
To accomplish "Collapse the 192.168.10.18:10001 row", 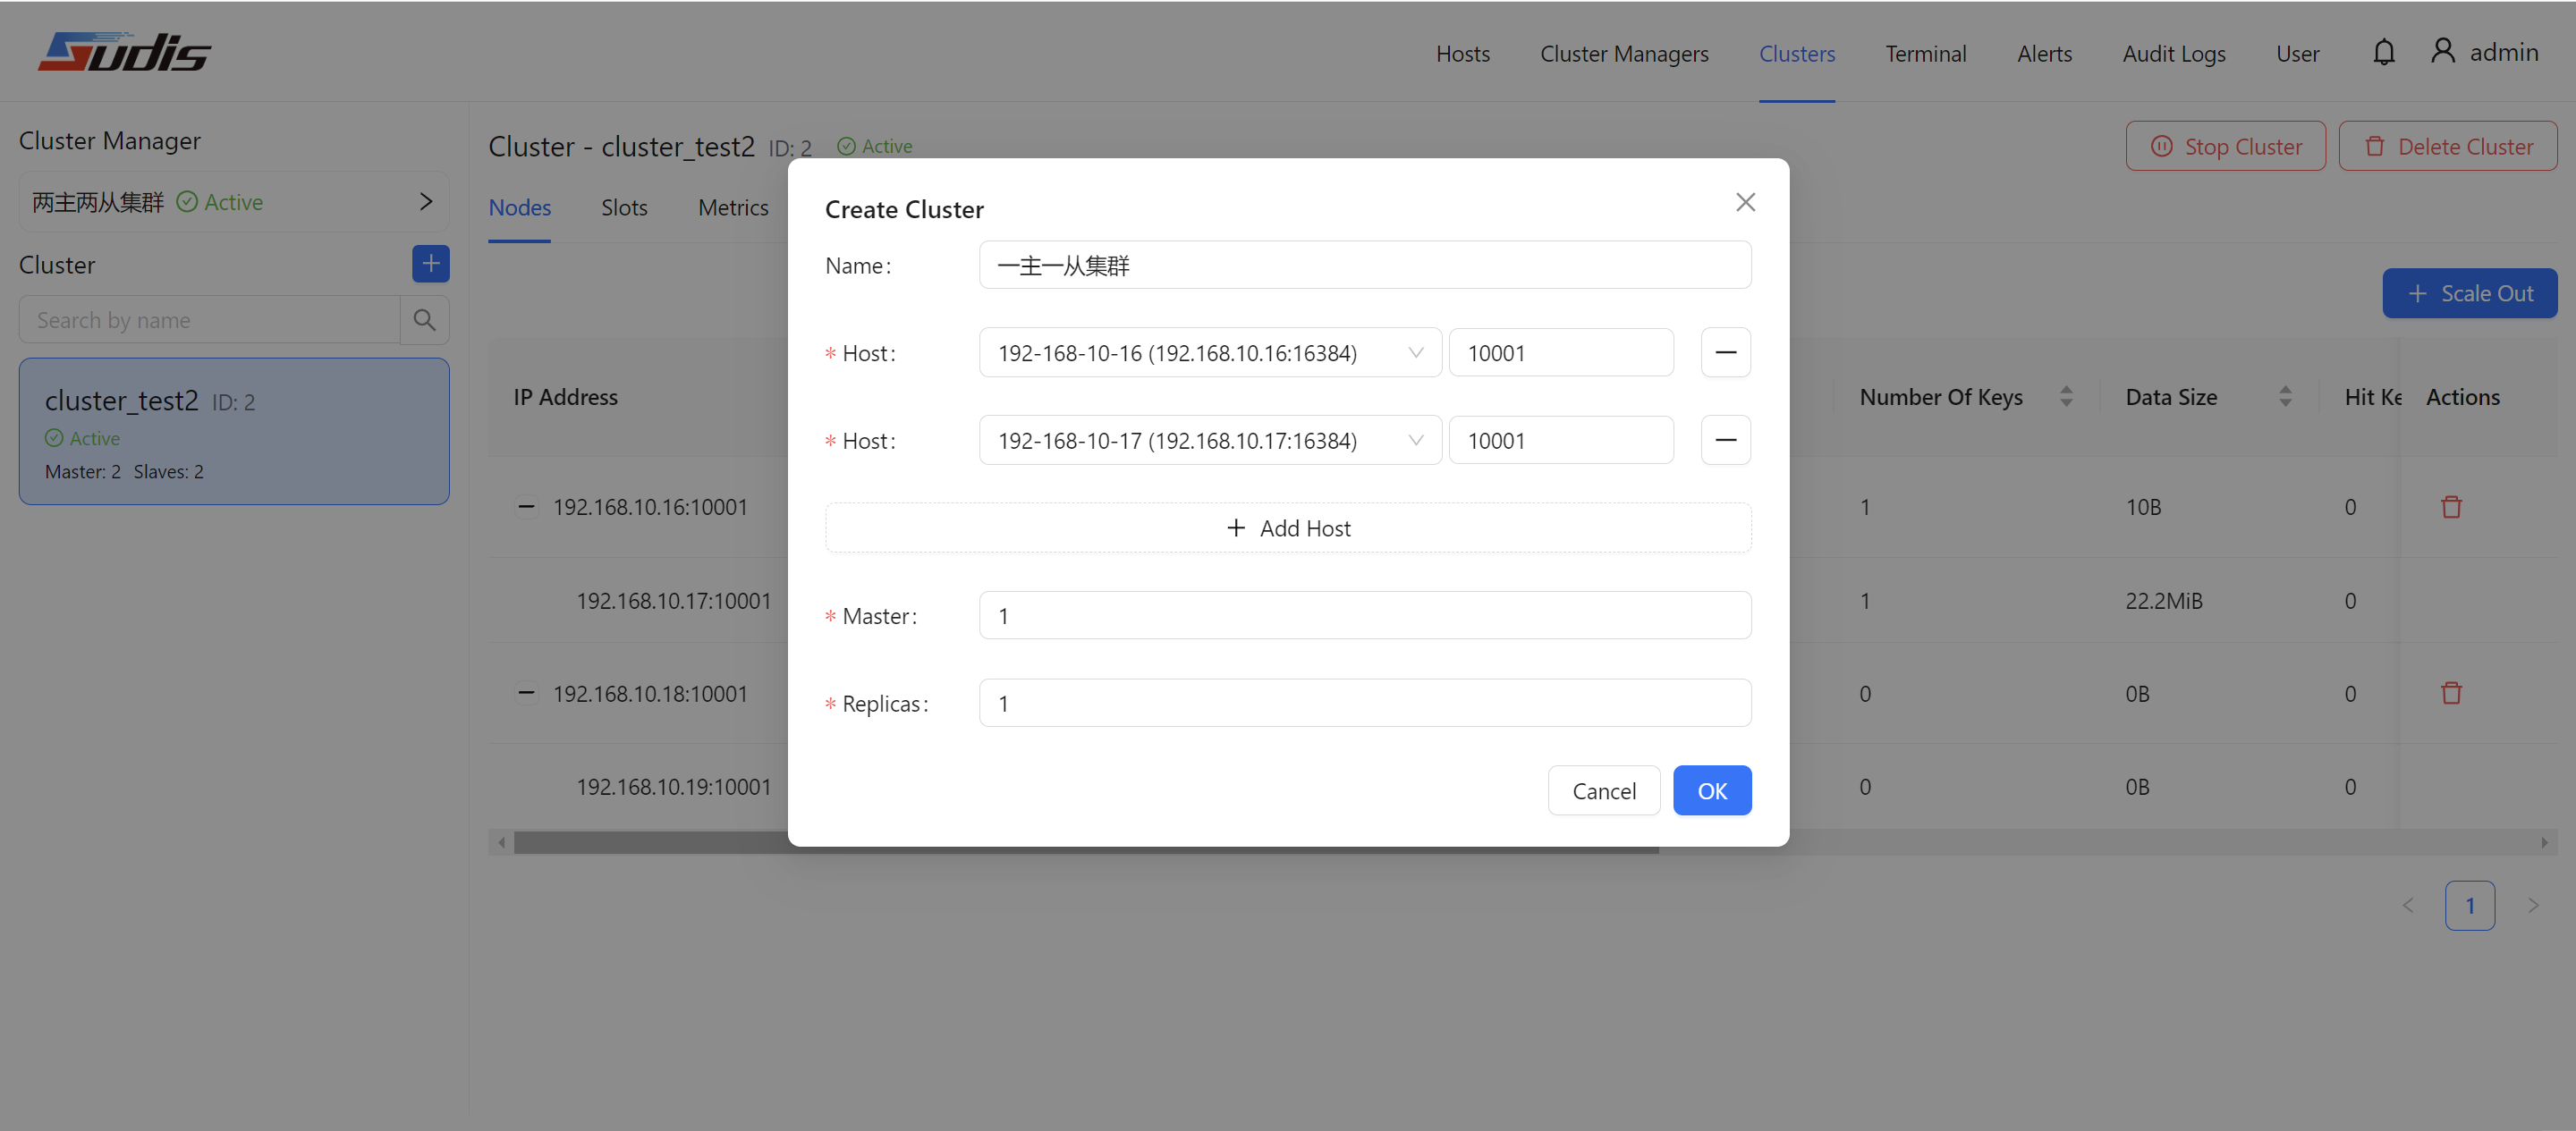I will pos(526,693).
